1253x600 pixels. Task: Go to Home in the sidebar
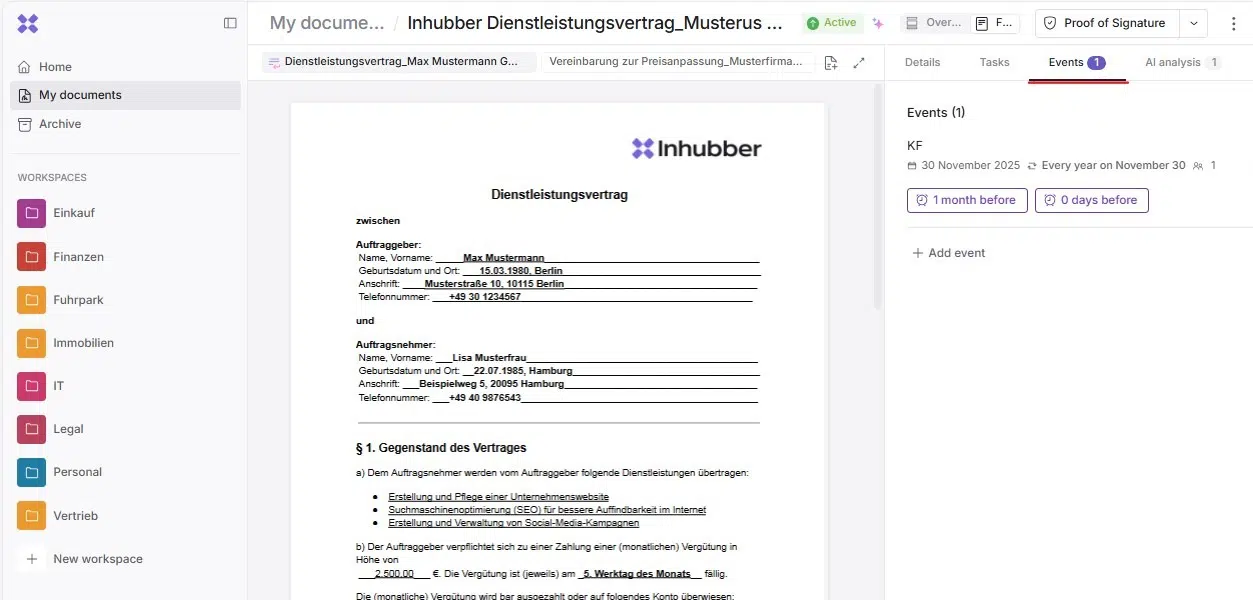point(55,67)
